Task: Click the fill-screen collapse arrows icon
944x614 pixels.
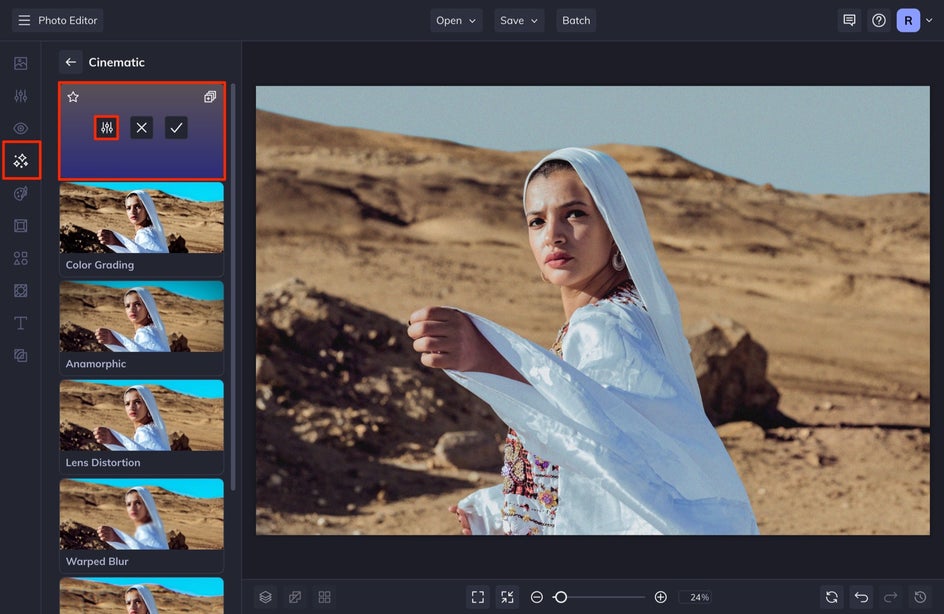Action: click(x=508, y=597)
